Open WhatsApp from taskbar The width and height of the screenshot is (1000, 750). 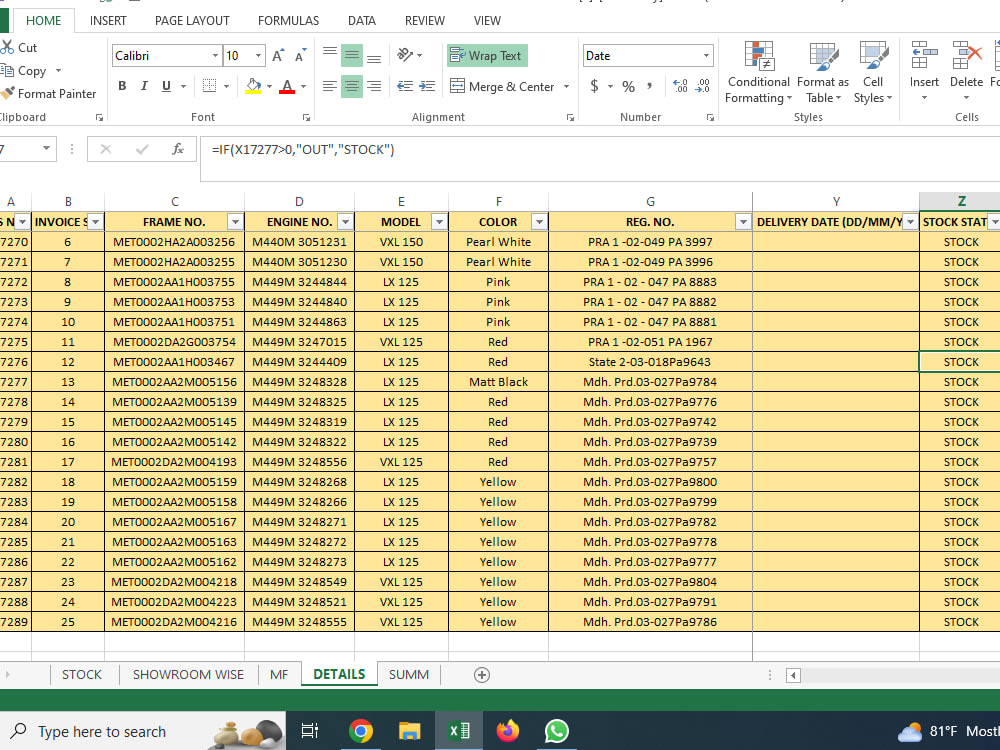click(x=556, y=731)
